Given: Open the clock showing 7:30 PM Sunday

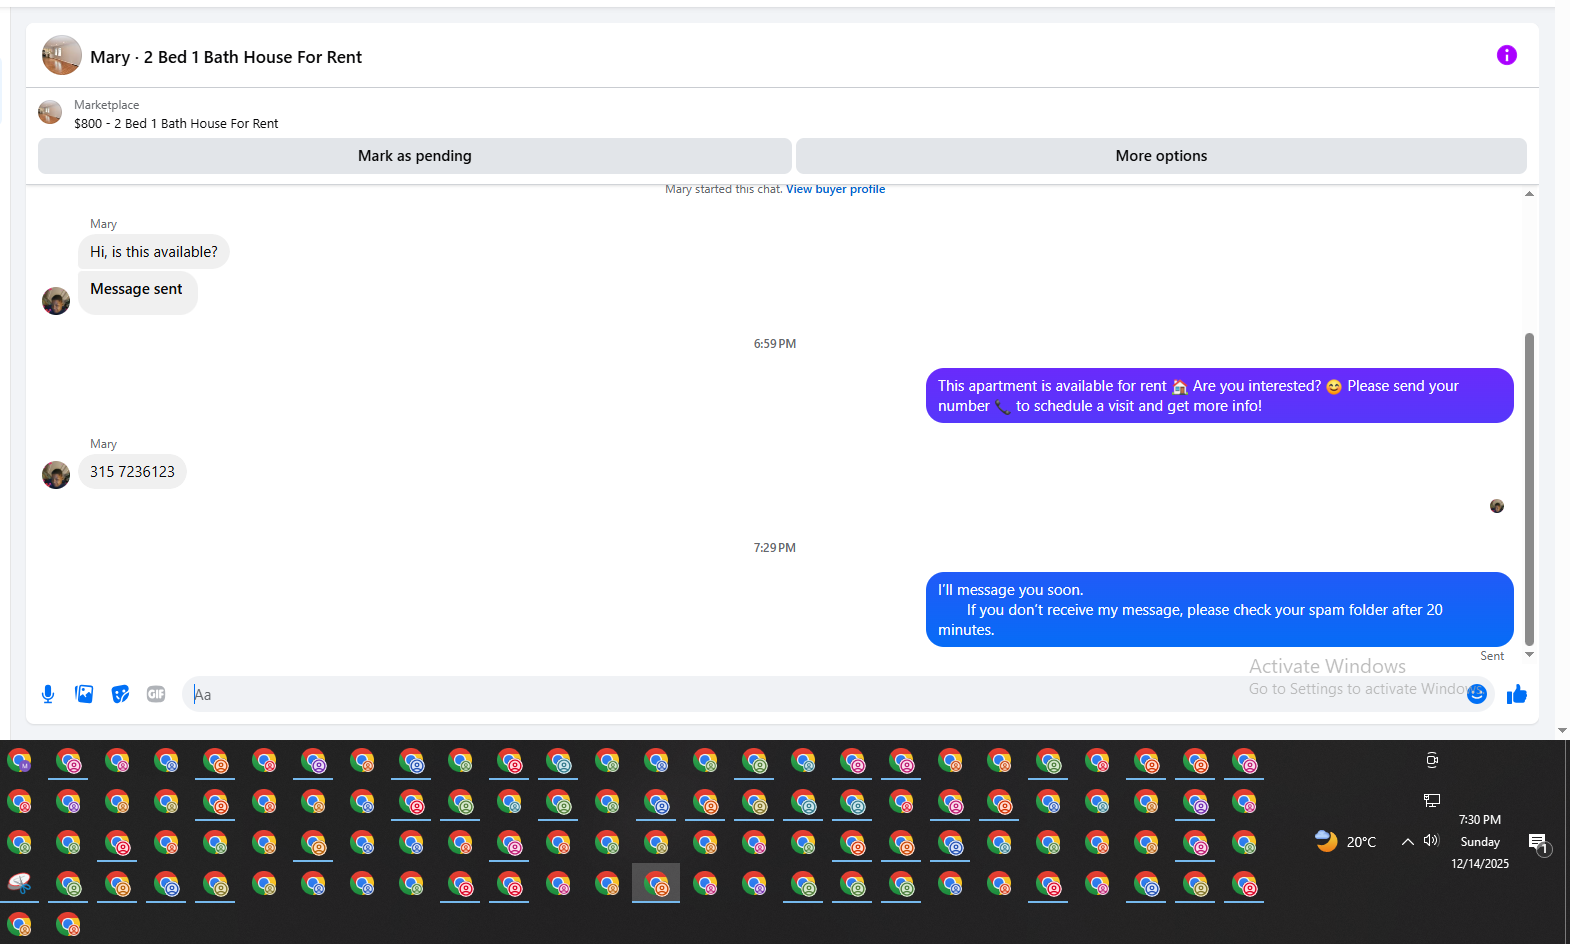Looking at the screenshot, I should point(1480,842).
